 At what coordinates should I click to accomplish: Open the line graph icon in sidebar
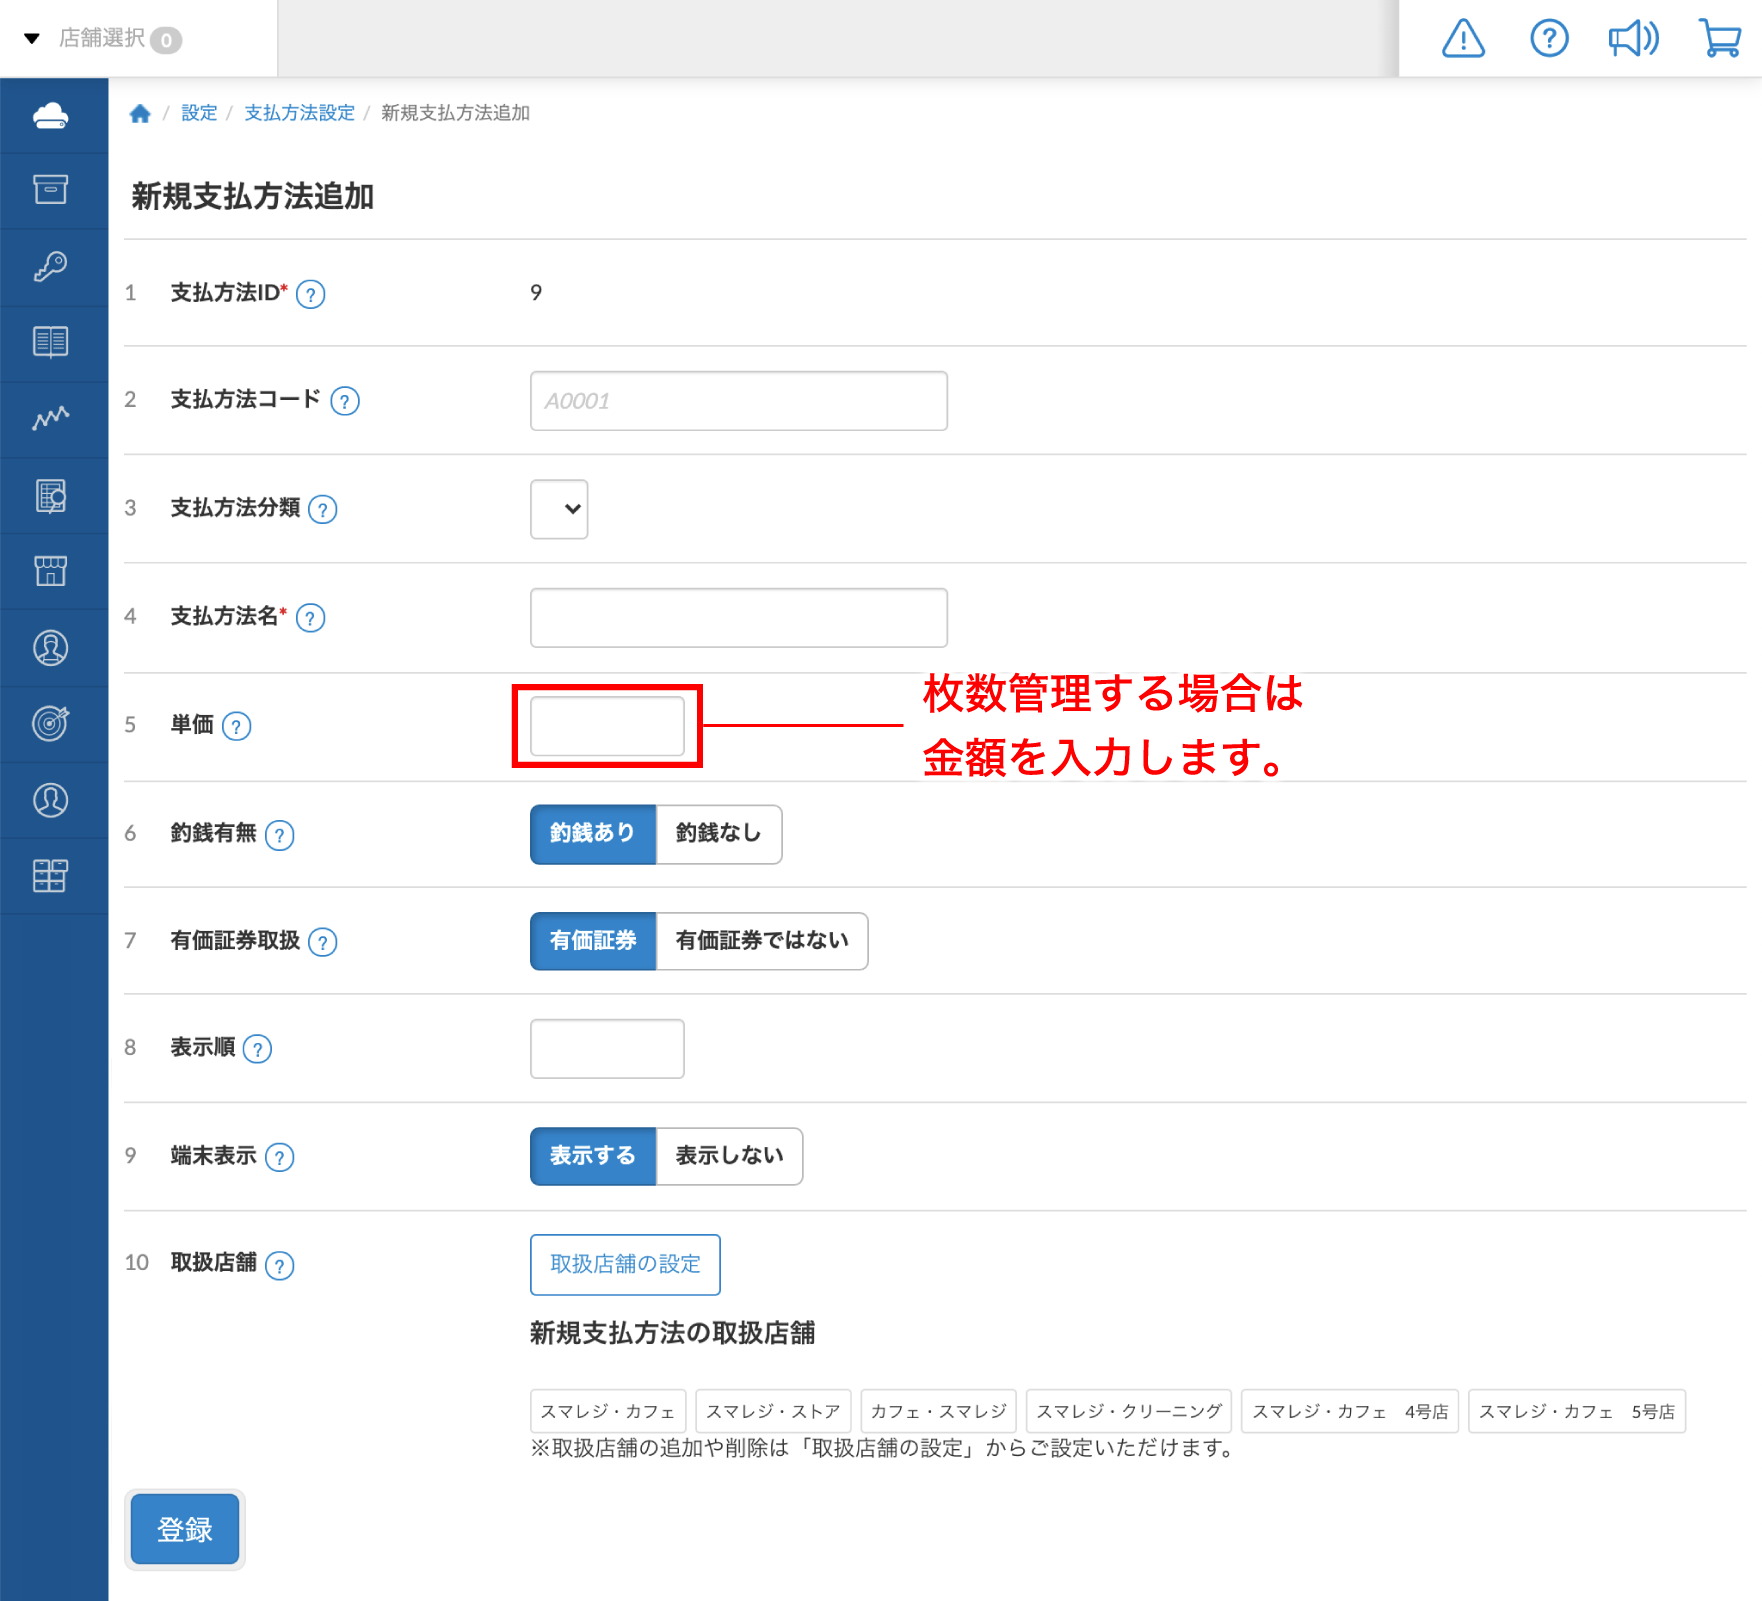[51, 418]
